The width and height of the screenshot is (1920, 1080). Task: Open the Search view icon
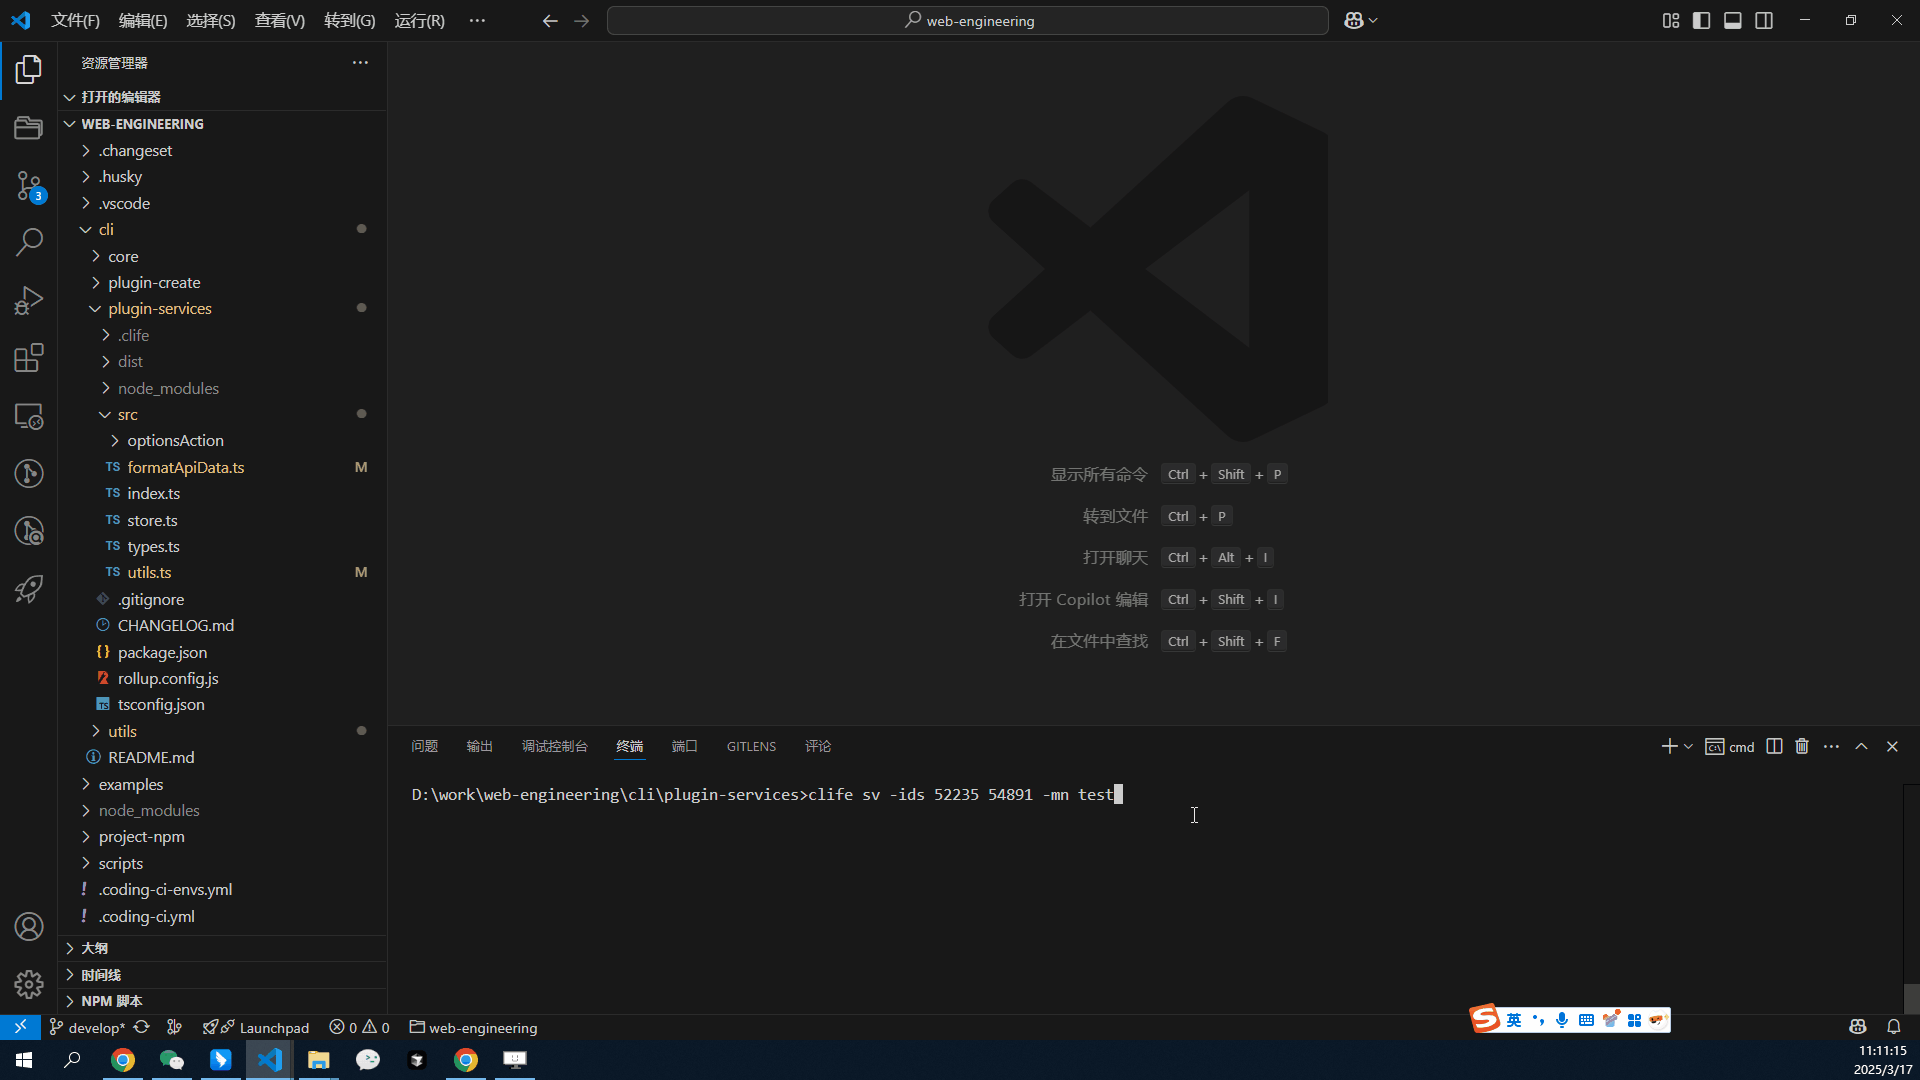(29, 241)
